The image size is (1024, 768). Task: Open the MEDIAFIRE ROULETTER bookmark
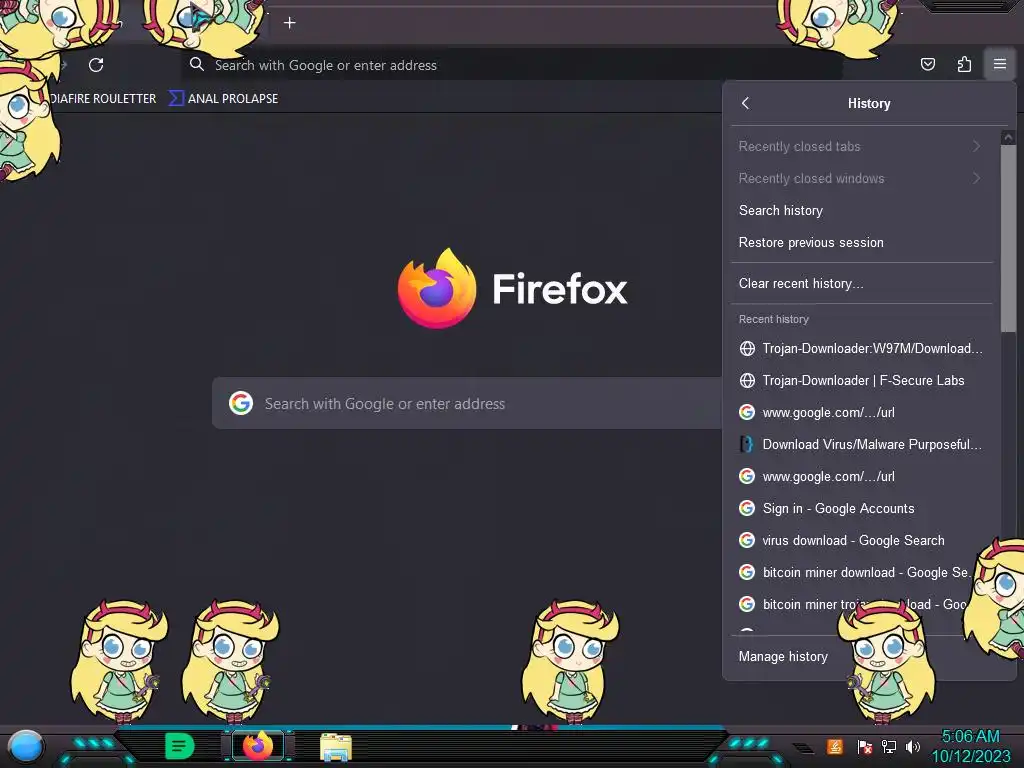coord(103,99)
